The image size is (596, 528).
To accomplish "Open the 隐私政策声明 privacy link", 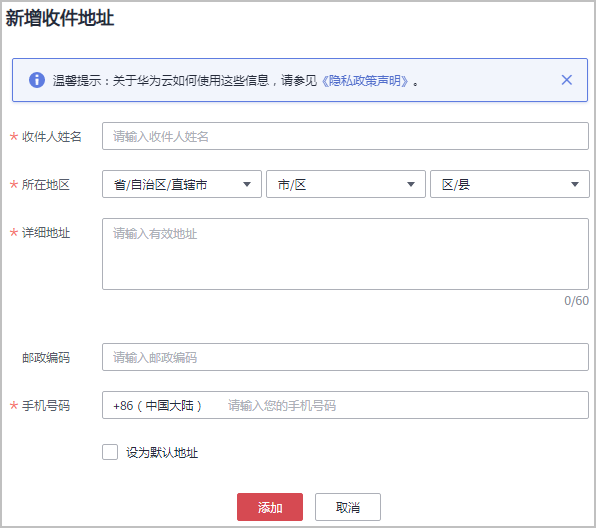I will coord(365,81).
